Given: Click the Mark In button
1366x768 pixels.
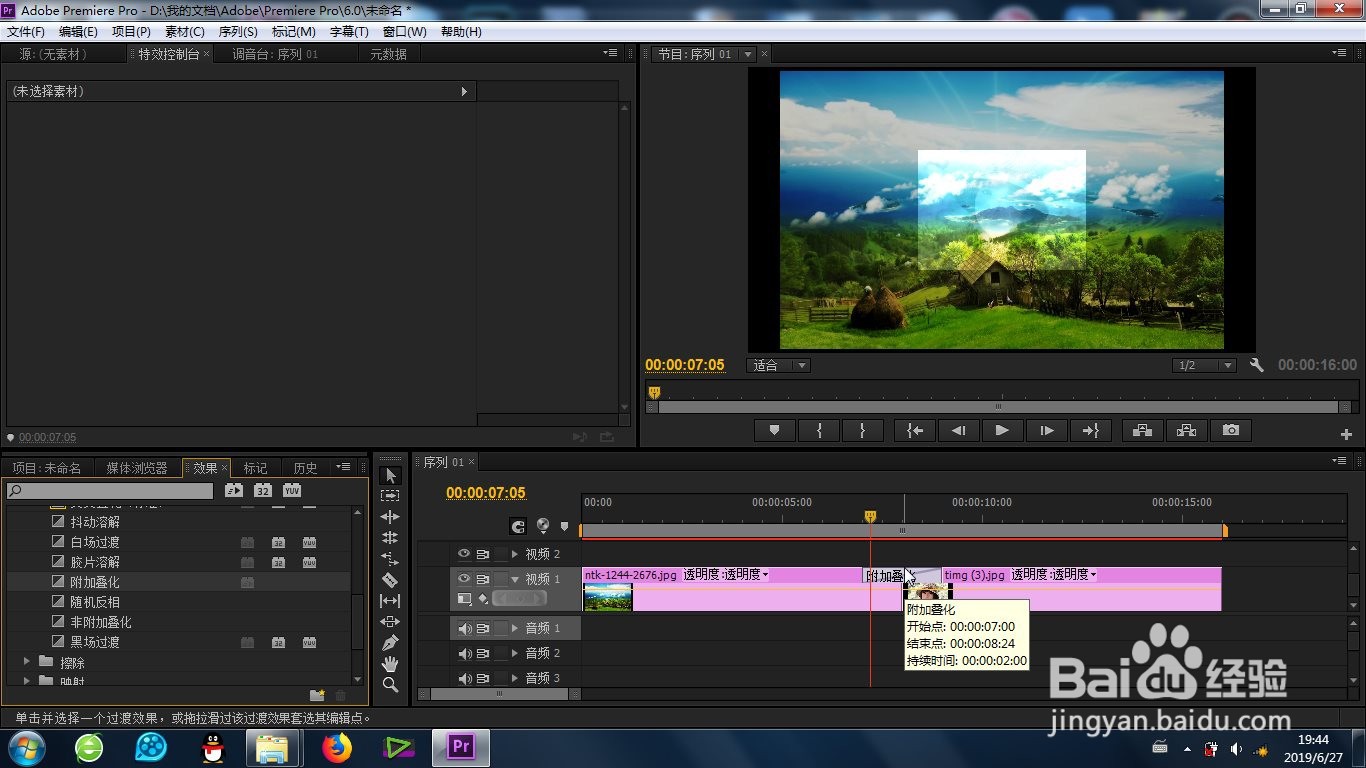Looking at the screenshot, I should 820,430.
